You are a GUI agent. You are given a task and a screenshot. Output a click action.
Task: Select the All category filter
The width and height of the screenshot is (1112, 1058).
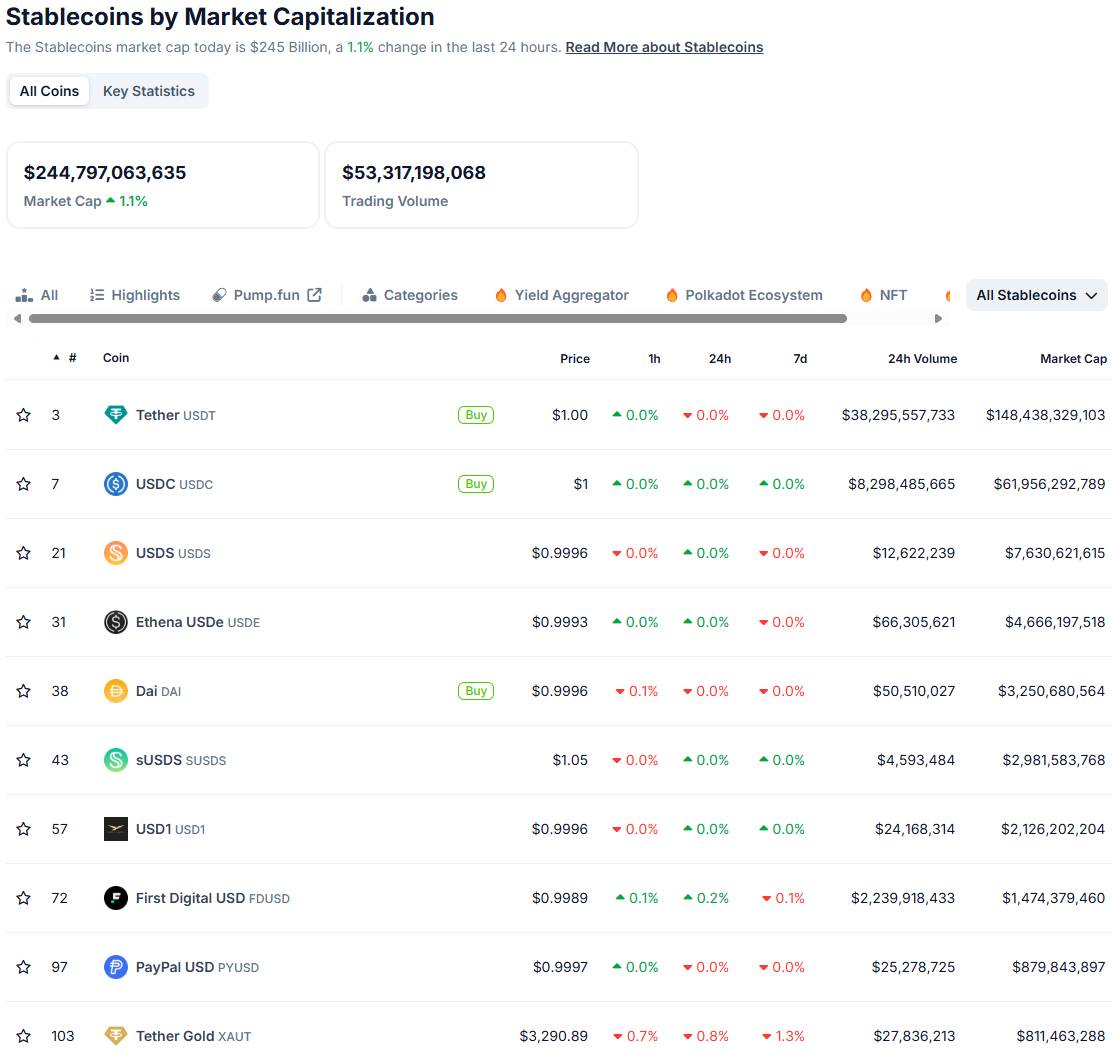click(x=37, y=295)
